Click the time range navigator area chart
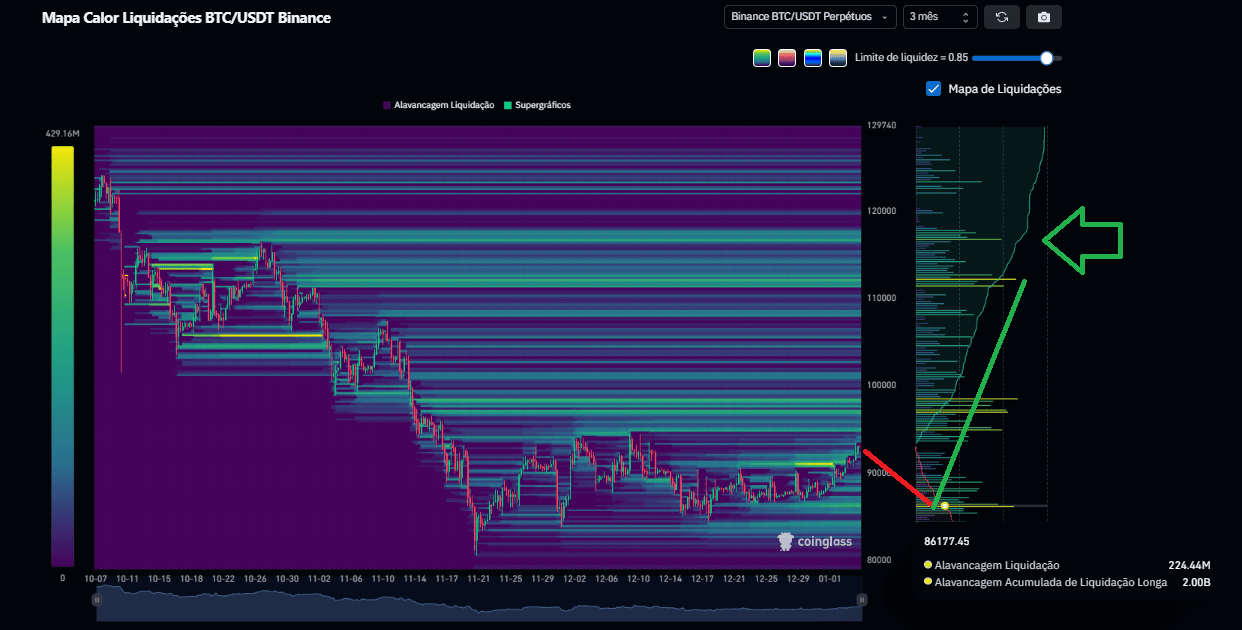 [478, 600]
